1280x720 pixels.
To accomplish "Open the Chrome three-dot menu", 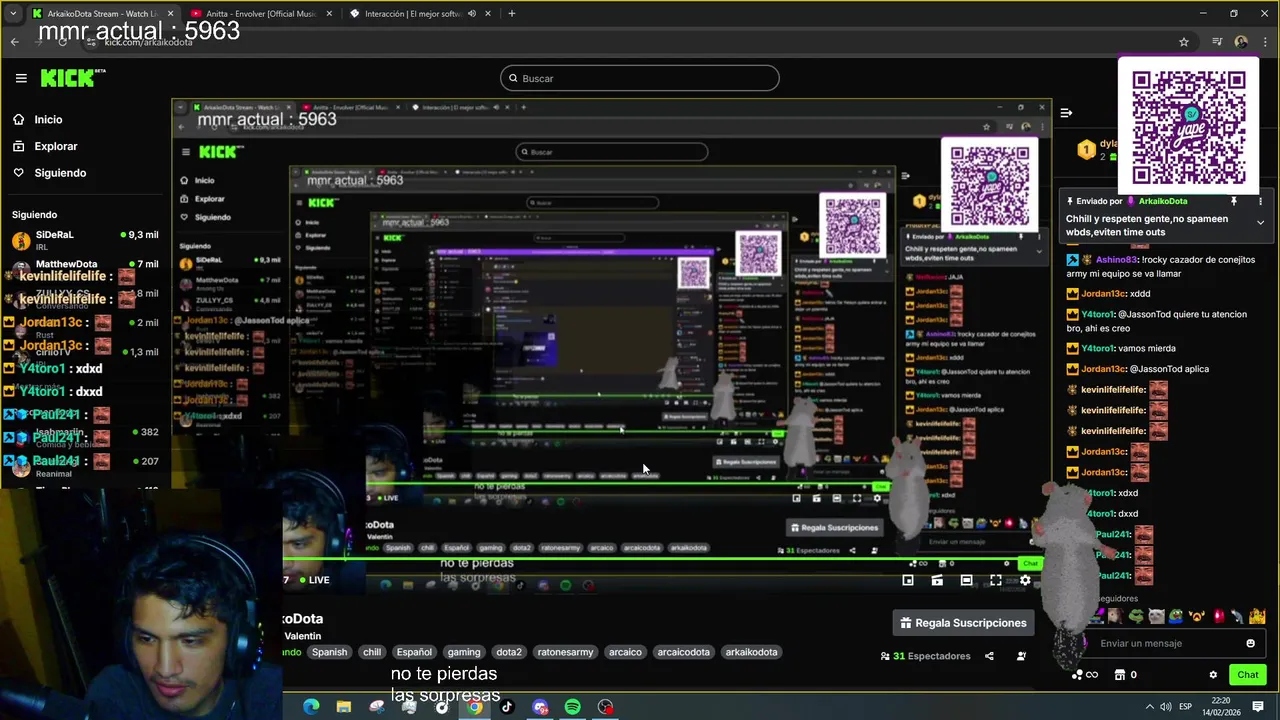I will 1264,42.
